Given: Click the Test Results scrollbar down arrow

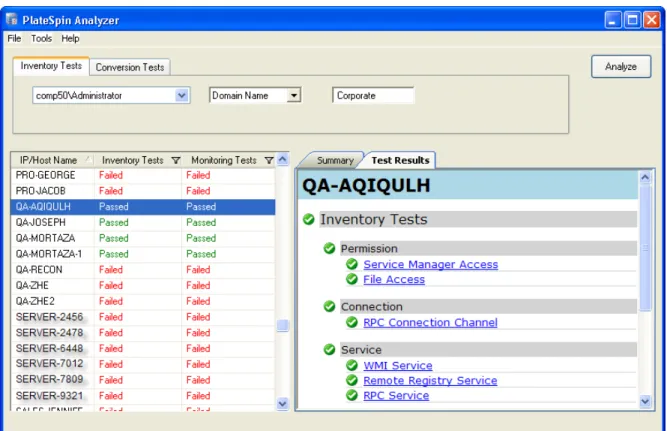Looking at the screenshot, I should coord(645,401).
